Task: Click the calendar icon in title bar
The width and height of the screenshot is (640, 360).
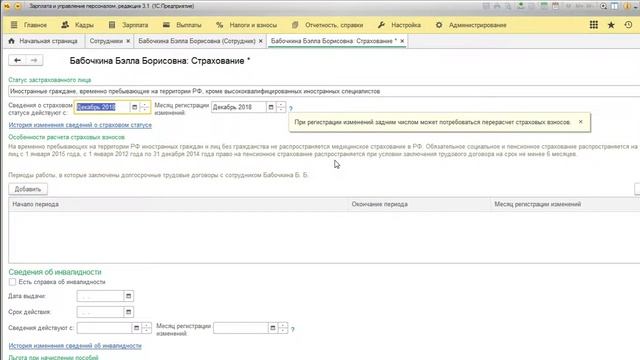Action: coord(556,6)
